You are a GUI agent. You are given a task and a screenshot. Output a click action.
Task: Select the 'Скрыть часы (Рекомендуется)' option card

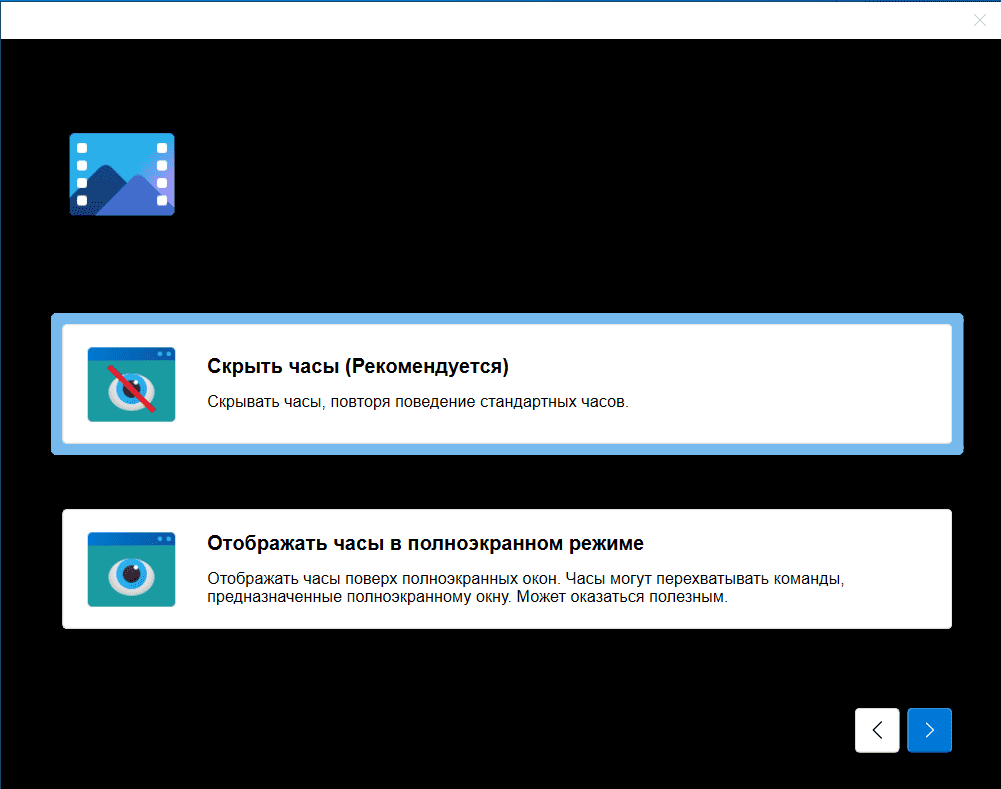pyautogui.click(x=507, y=384)
